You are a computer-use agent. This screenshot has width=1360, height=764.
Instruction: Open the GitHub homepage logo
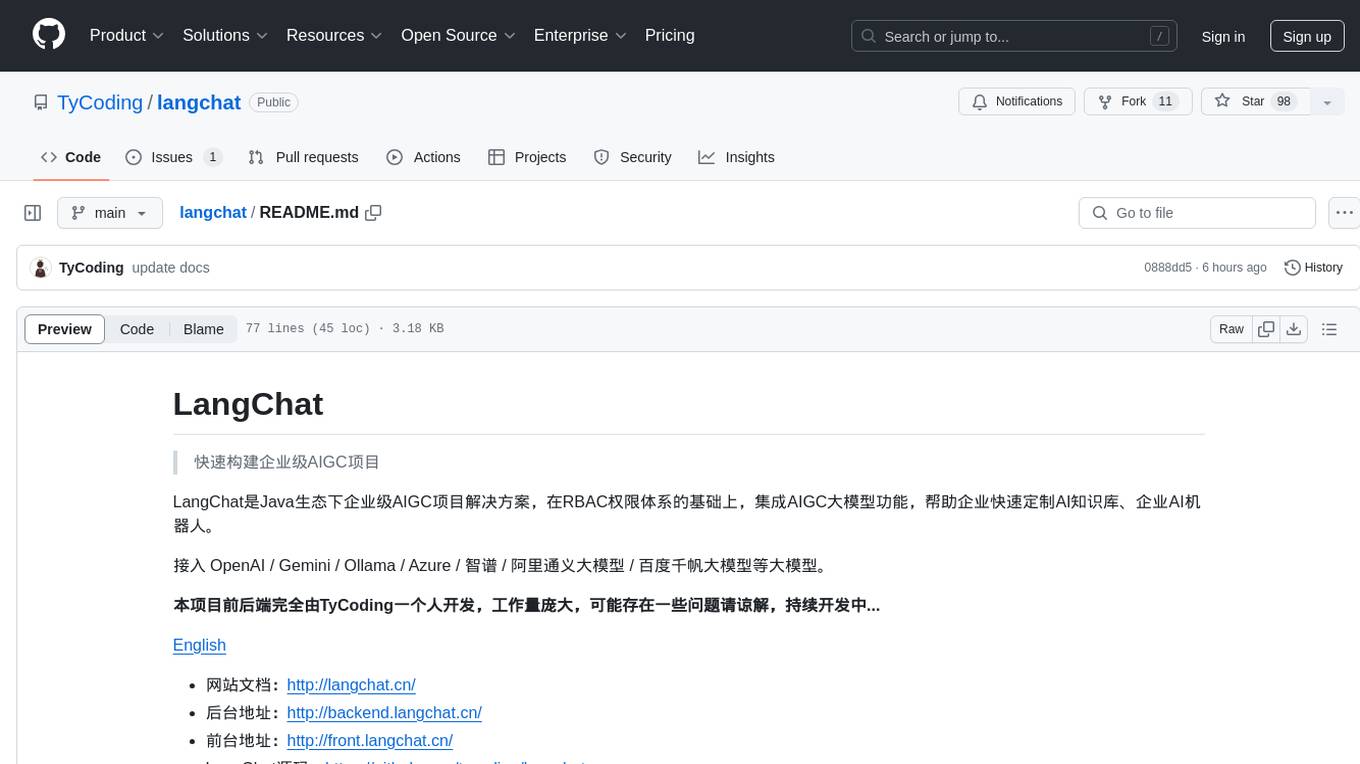pos(49,35)
